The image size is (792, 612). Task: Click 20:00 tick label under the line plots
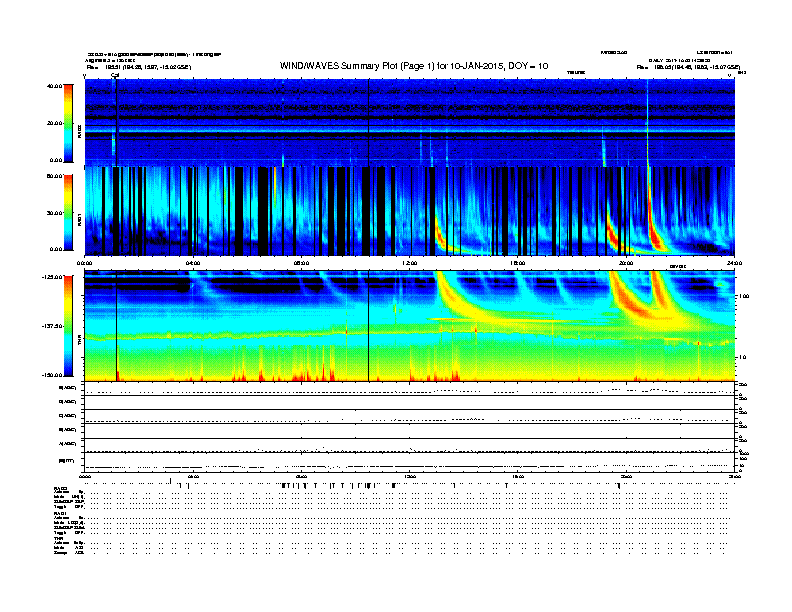click(x=626, y=476)
